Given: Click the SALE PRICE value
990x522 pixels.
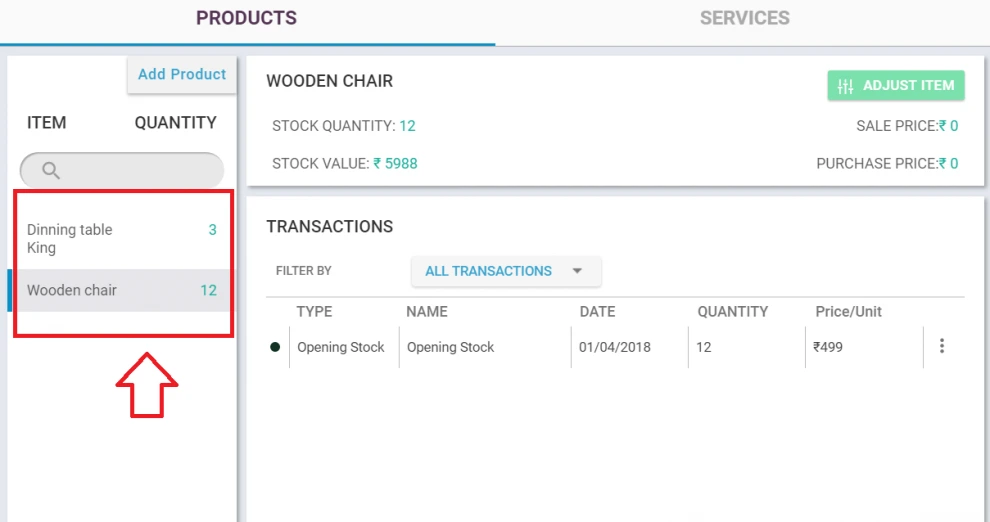Looking at the screenshot, I should tap(948, 126).
